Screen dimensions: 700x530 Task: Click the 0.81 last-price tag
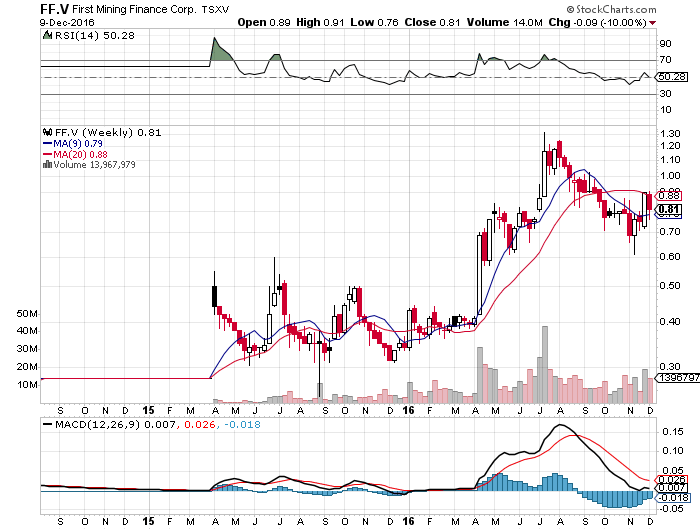669,209
